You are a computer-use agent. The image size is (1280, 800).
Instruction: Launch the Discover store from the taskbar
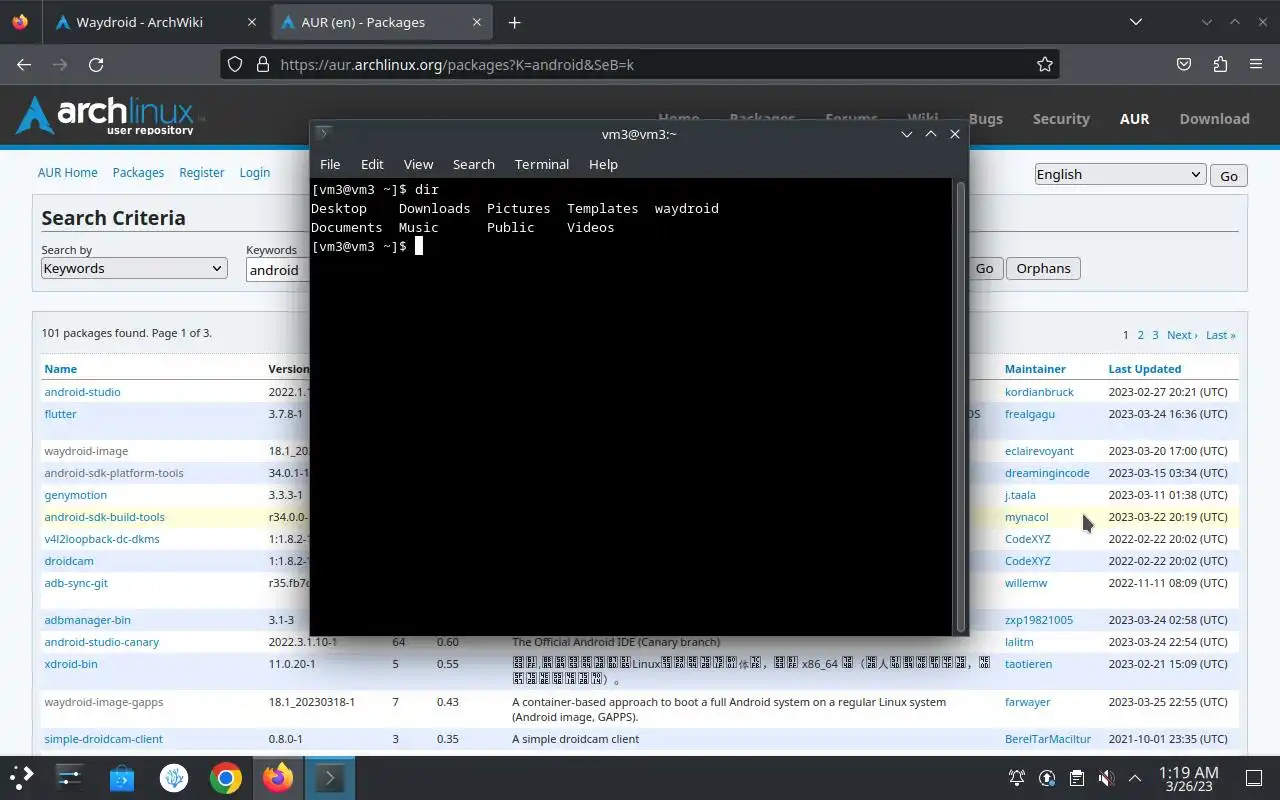[x=122, y=777]
